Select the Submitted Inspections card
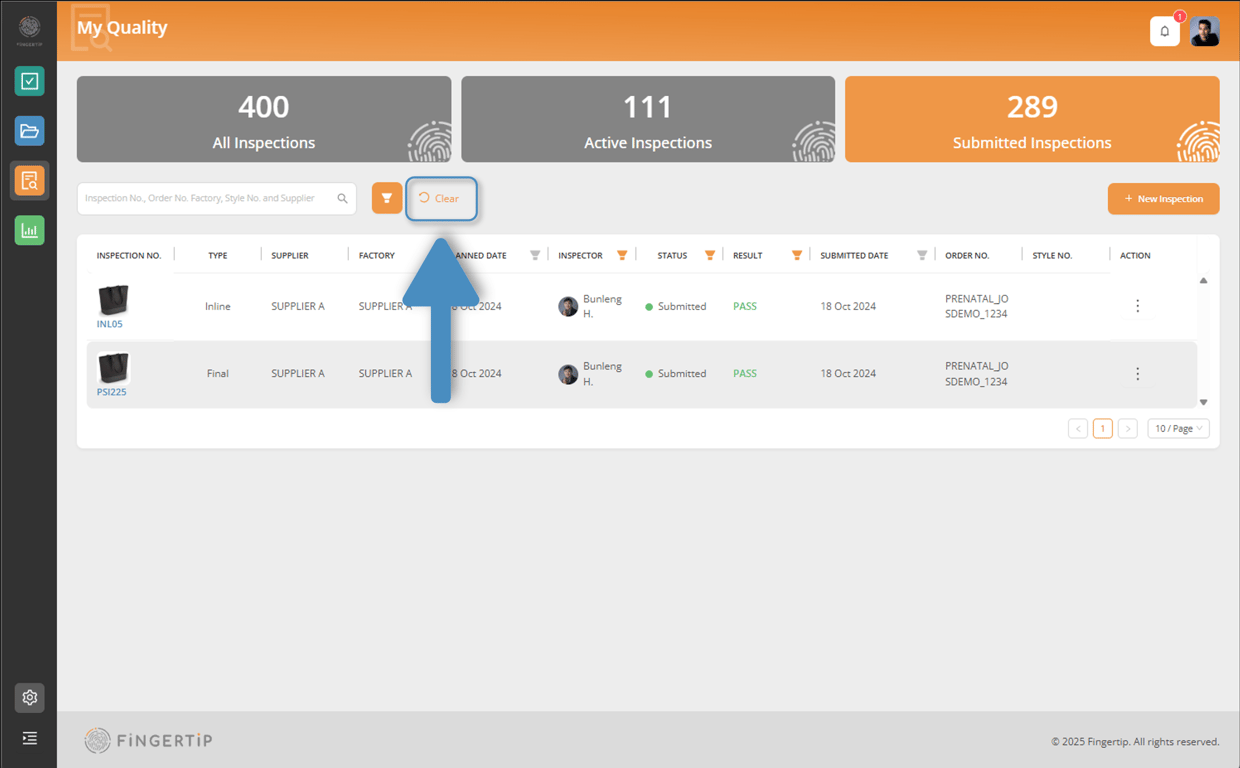 (1032, 119)
